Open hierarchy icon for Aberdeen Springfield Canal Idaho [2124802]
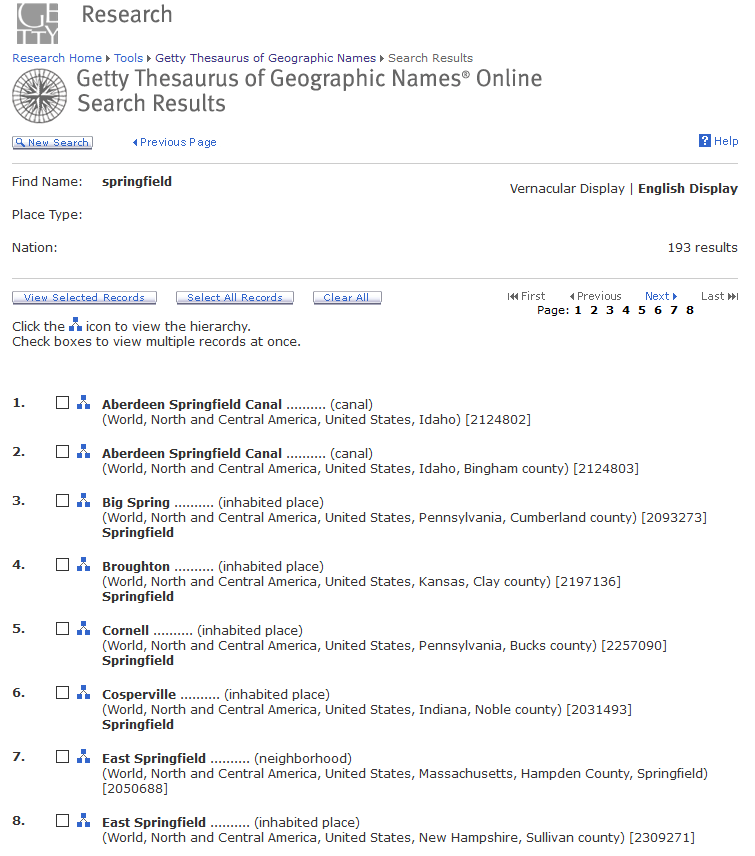The height and width of the screenshot is (856, 755). pyautogui.click(x=84, y=402)
